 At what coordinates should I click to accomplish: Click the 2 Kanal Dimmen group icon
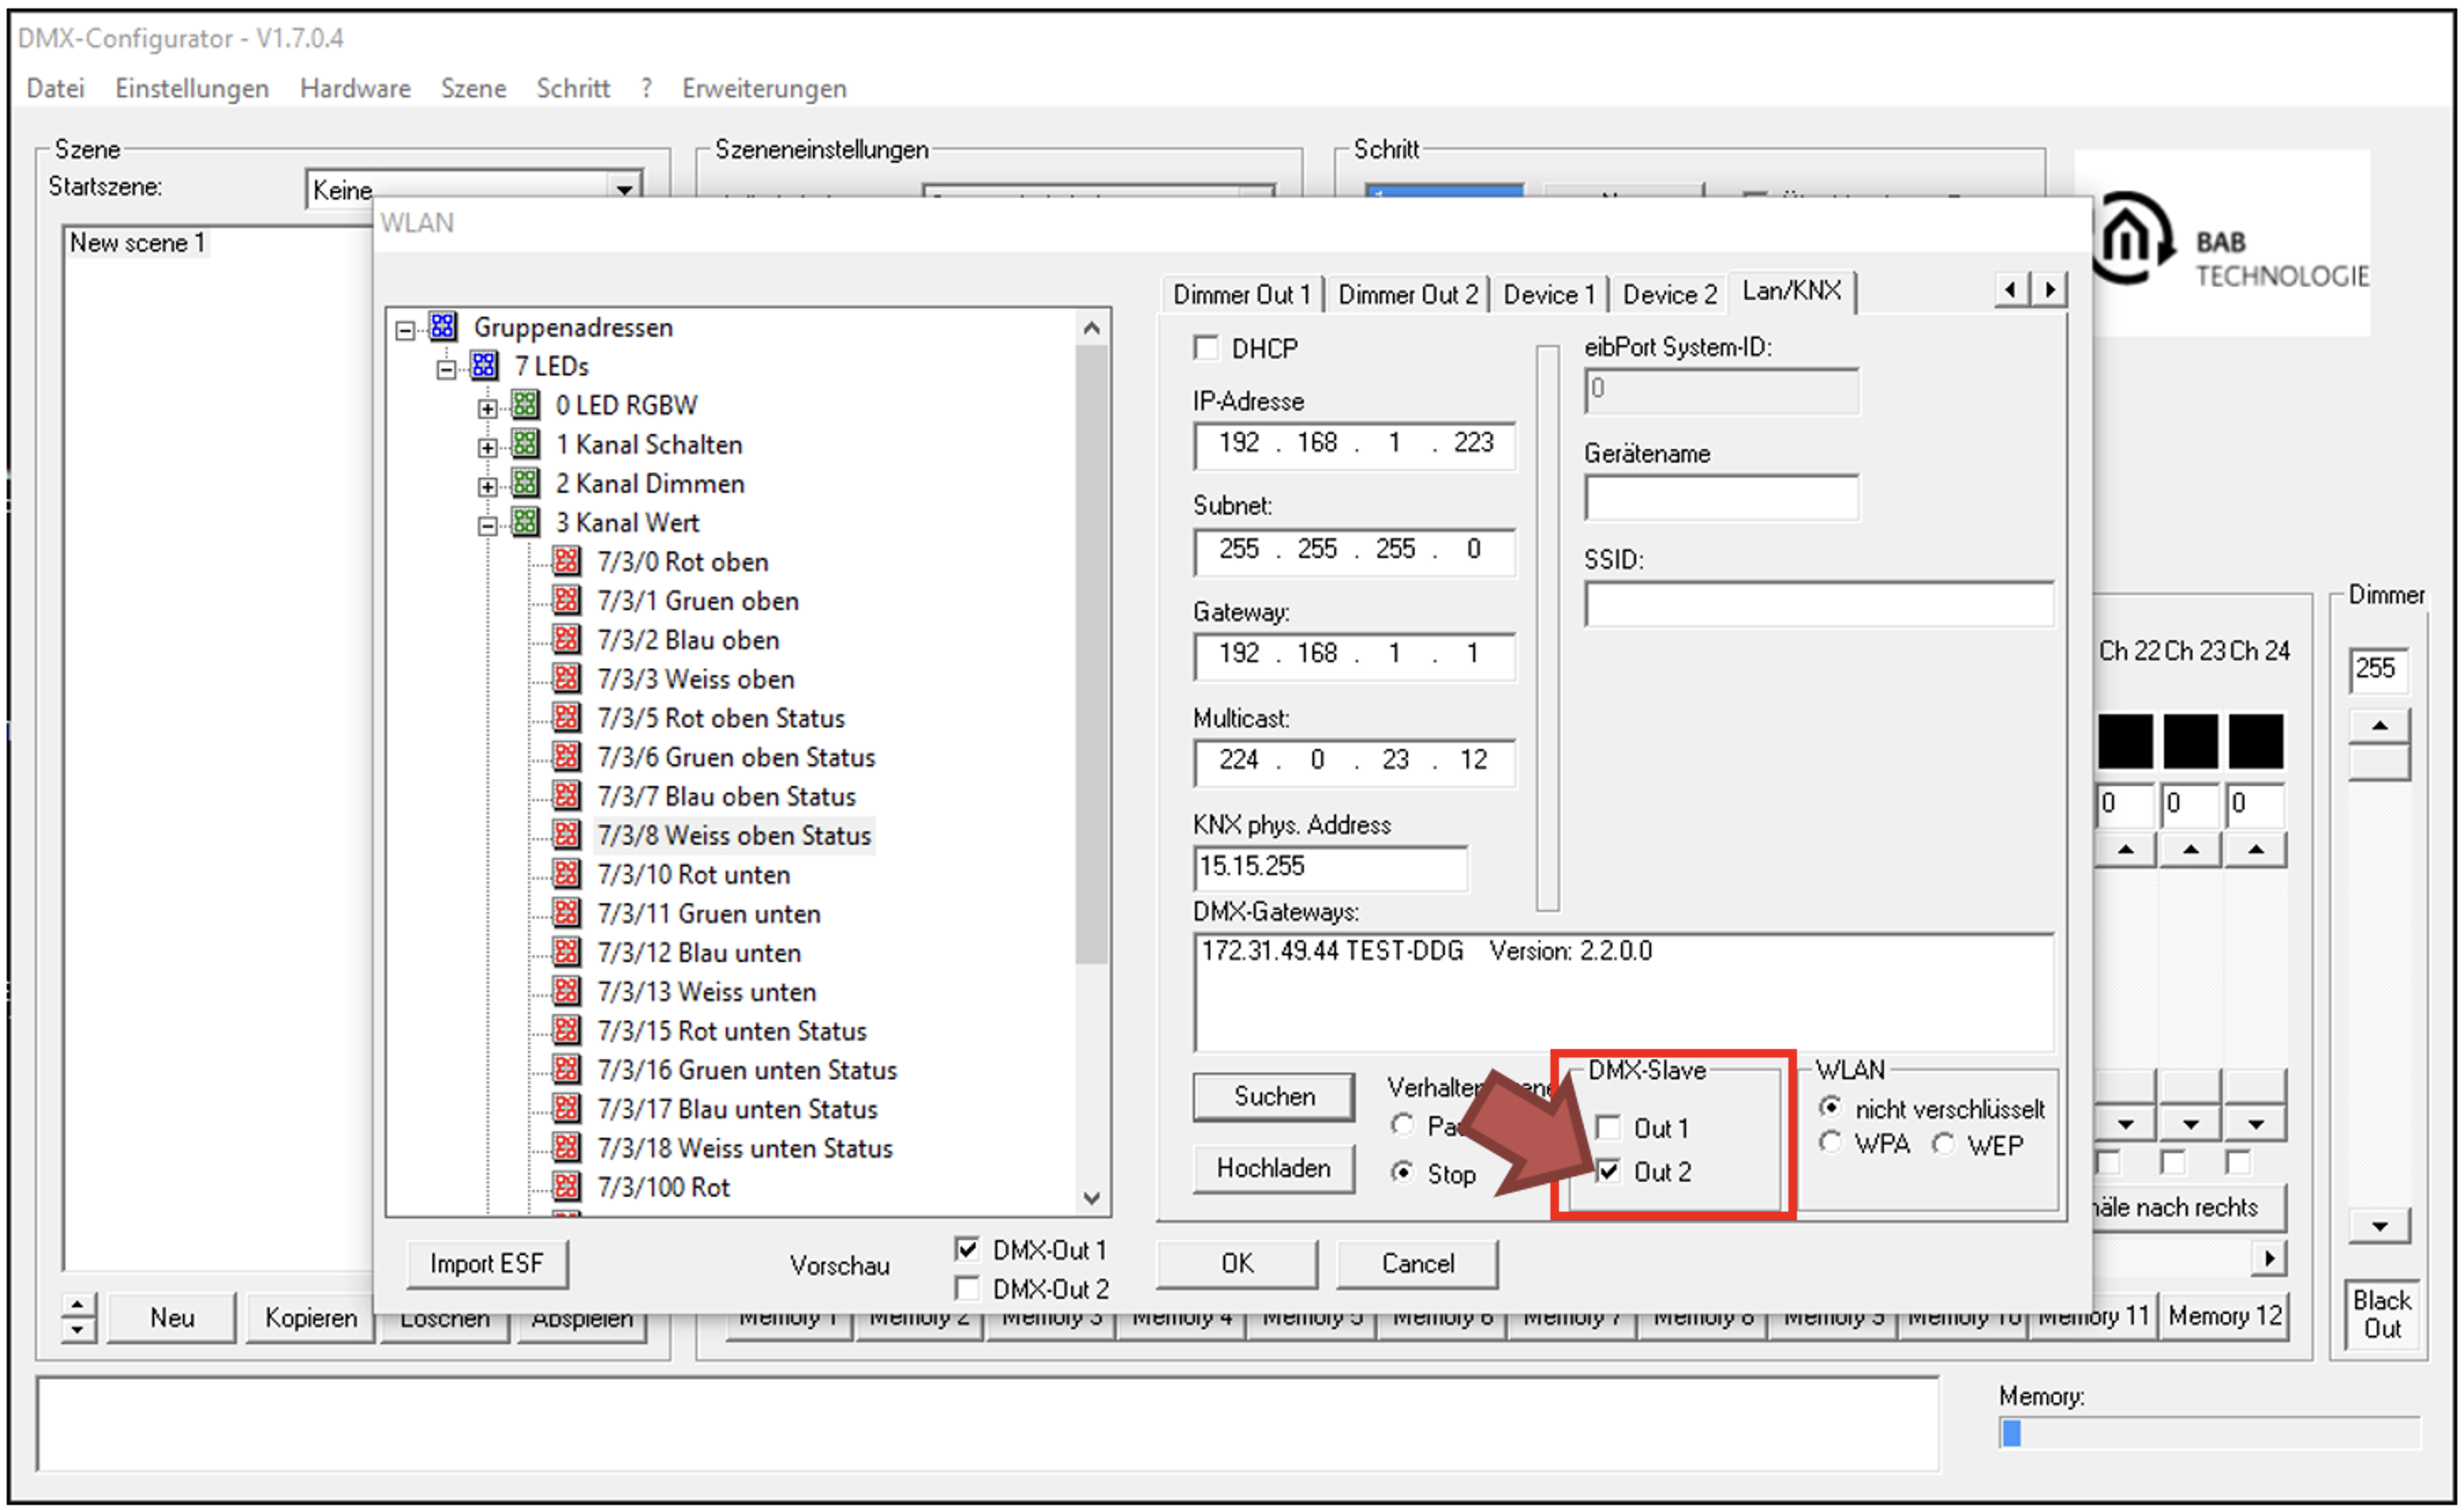[526, 483]
